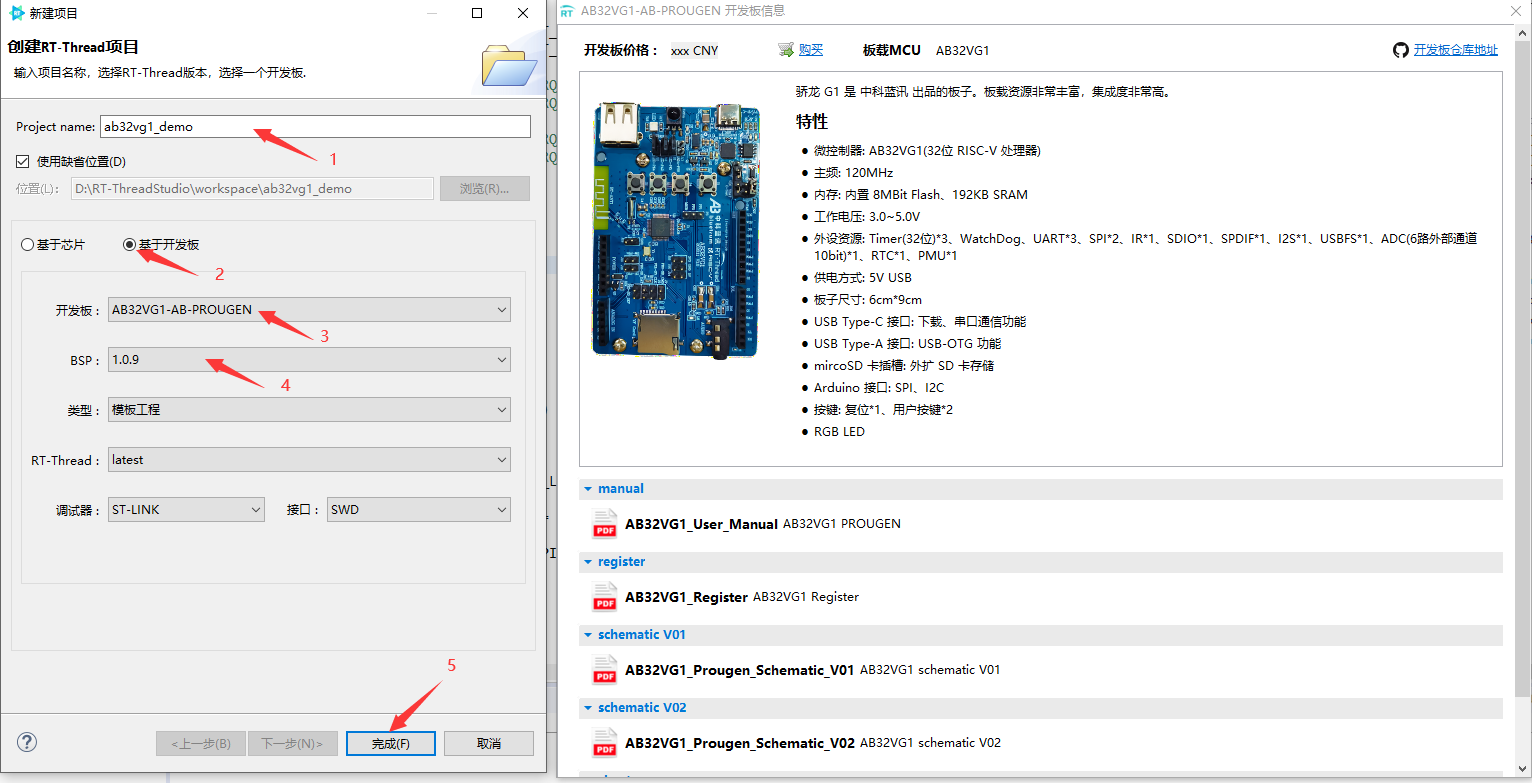Click the folder icon in the wizard header
The height and width of the screenshot is (783, 1532).
tap(510, 64)
